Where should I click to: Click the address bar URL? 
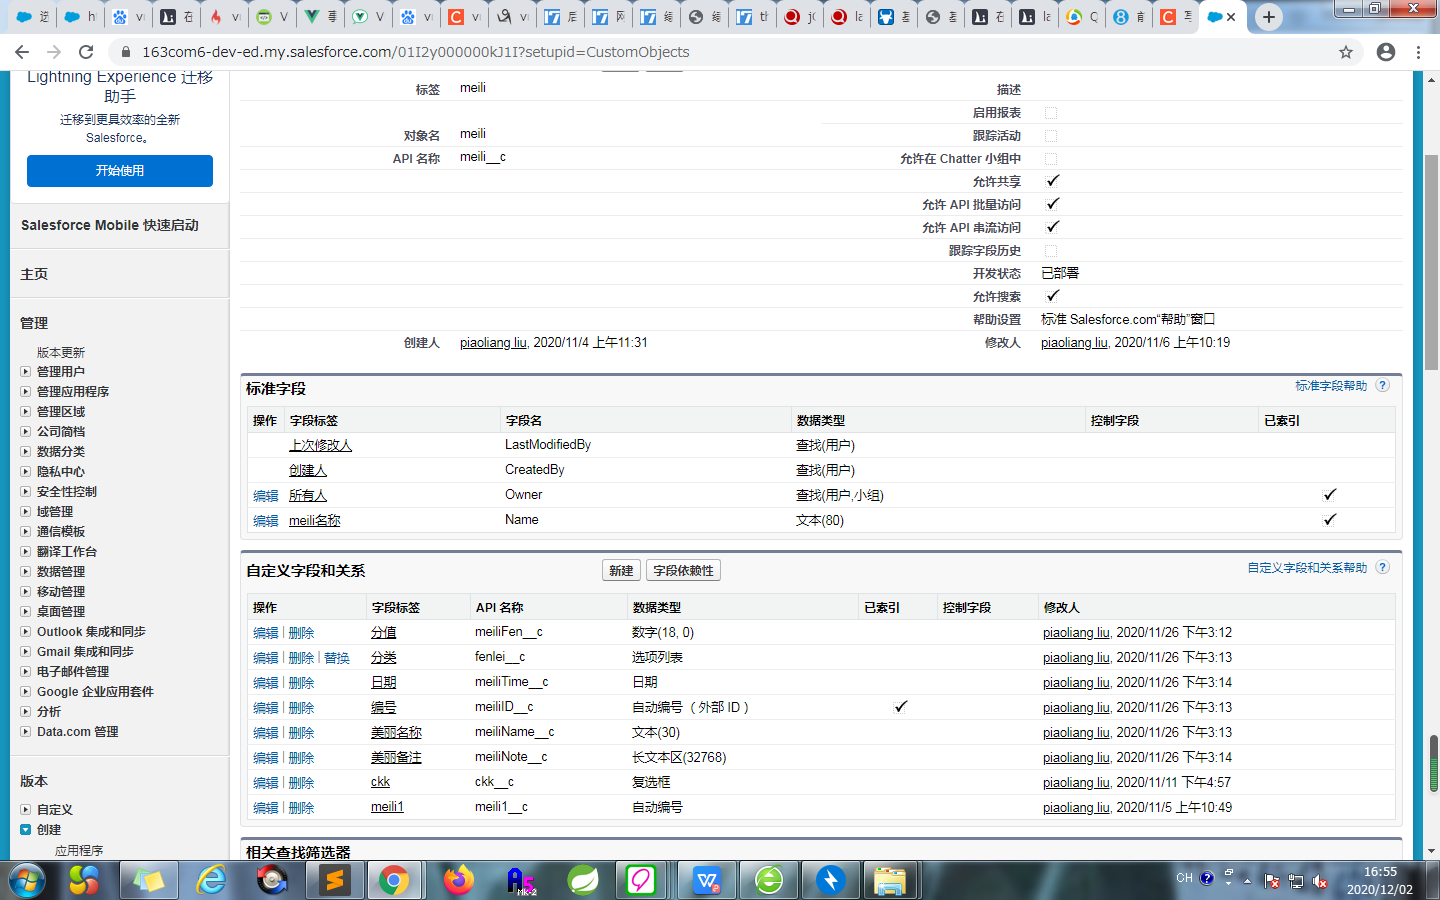tap(415, 52)
